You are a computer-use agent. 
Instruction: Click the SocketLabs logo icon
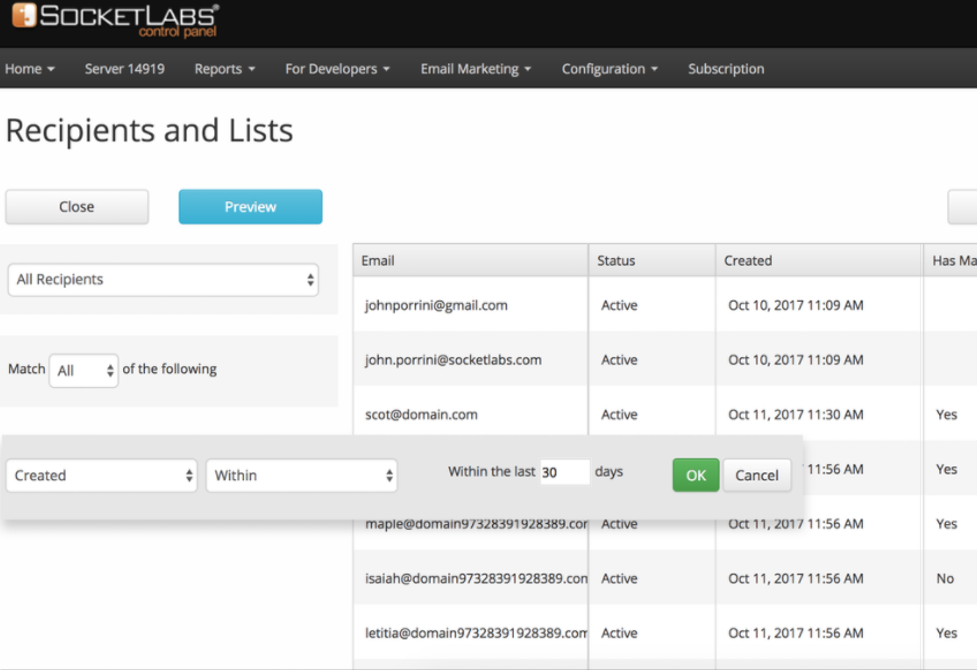24,16
